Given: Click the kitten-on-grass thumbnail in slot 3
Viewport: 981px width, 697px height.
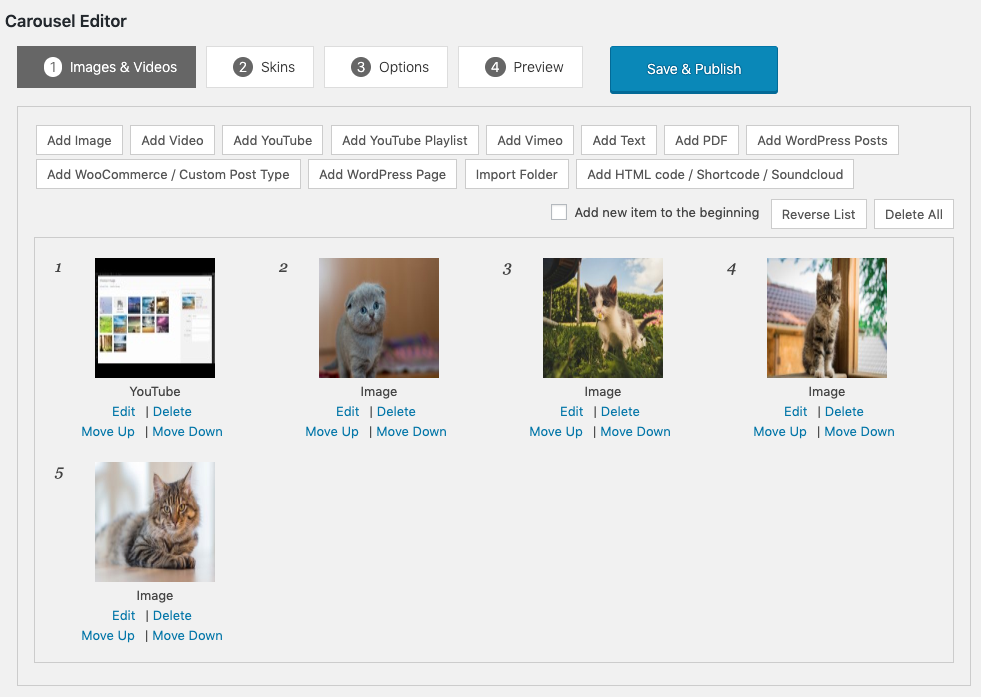Looking at the screenshot, I should coord(603,318).
